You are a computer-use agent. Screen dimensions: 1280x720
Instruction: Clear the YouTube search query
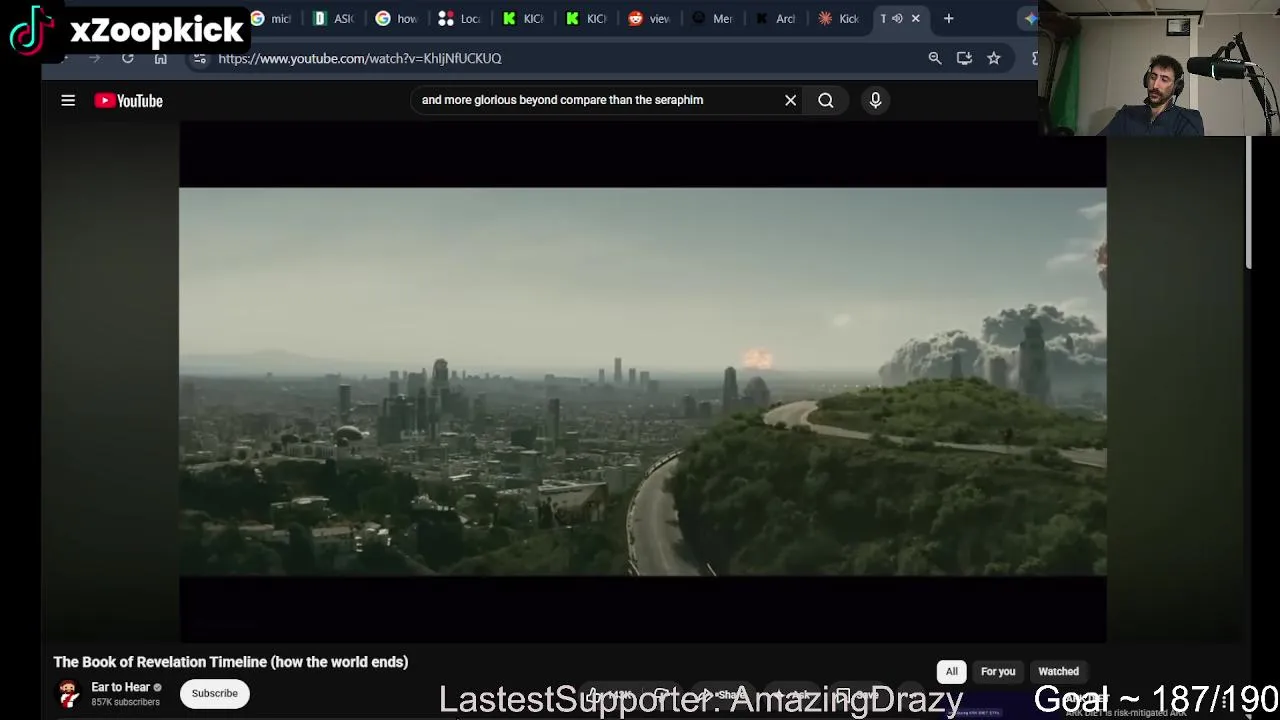click(x=790, y=100)
